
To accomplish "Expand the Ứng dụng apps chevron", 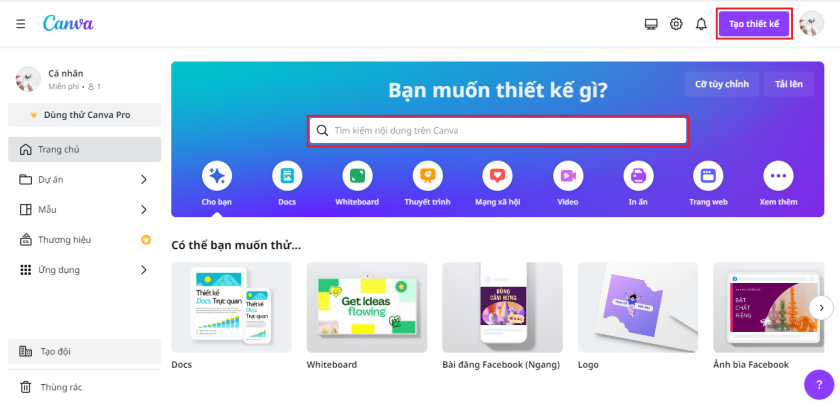I will tap(144, 269).
